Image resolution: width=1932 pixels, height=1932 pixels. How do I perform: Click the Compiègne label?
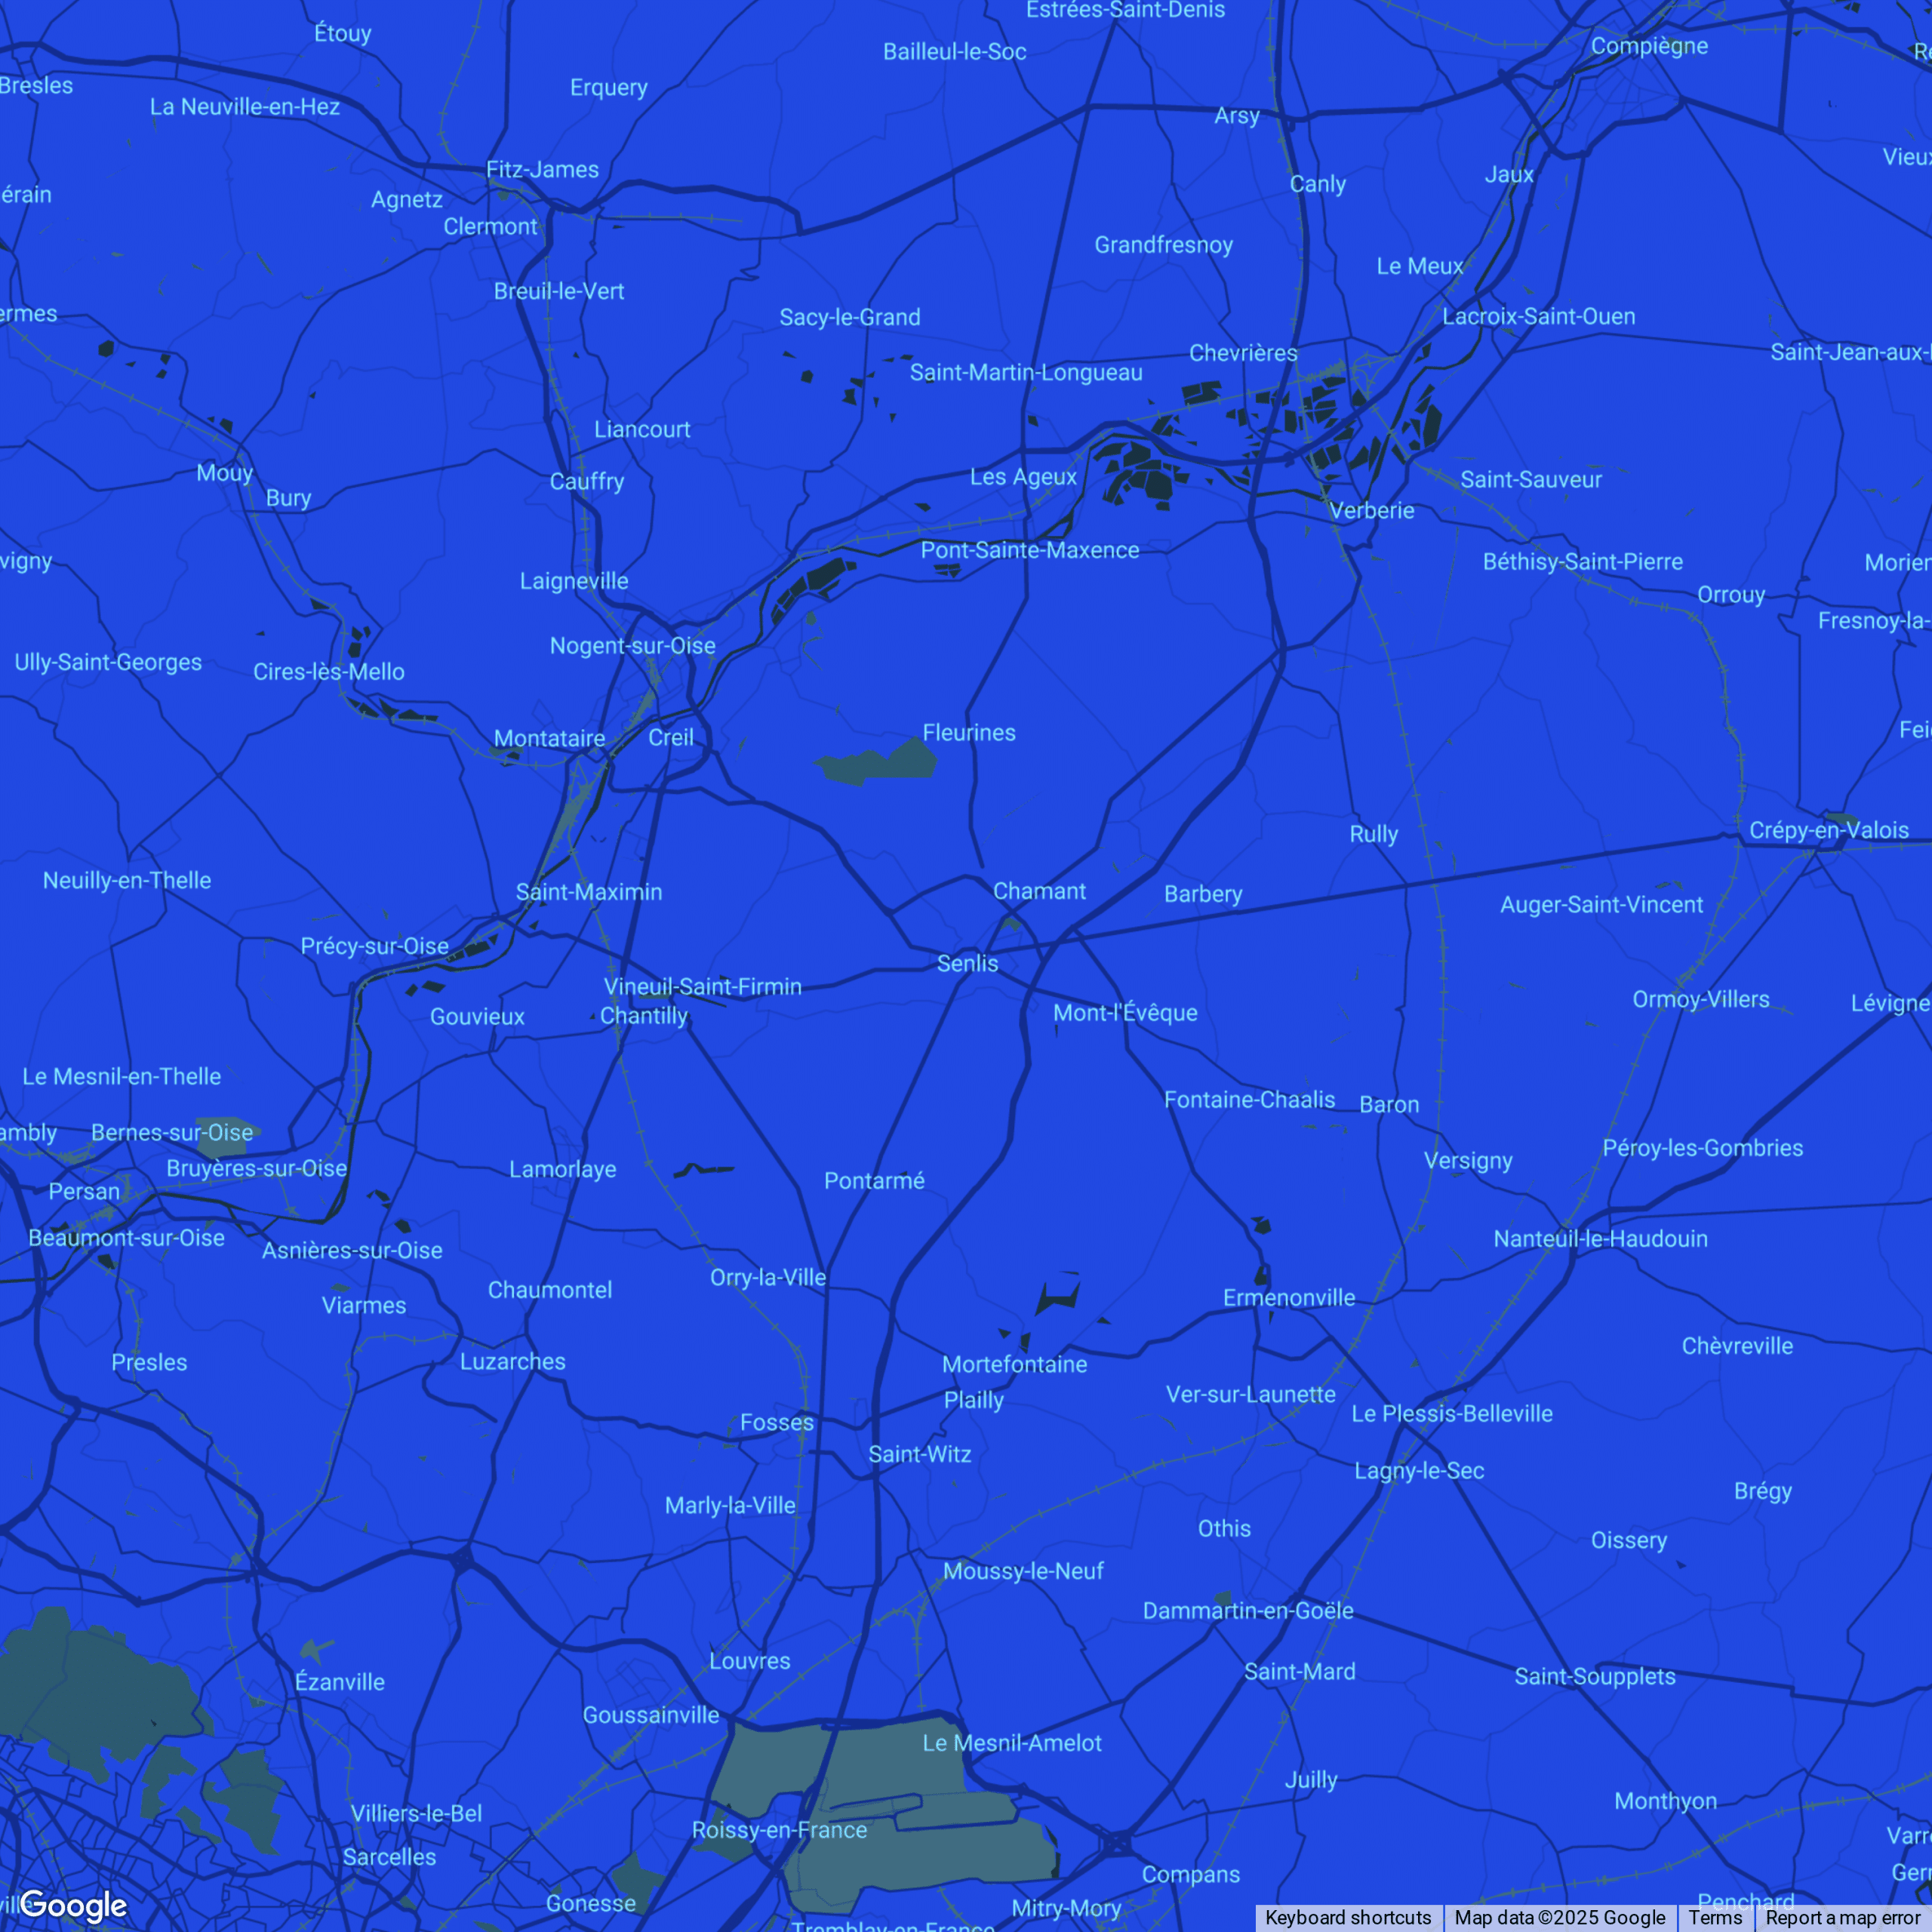coord(1649,46)
